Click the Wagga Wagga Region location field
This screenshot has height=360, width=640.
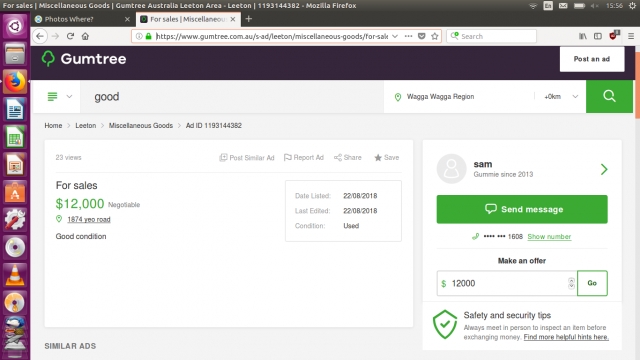point(459,97)
